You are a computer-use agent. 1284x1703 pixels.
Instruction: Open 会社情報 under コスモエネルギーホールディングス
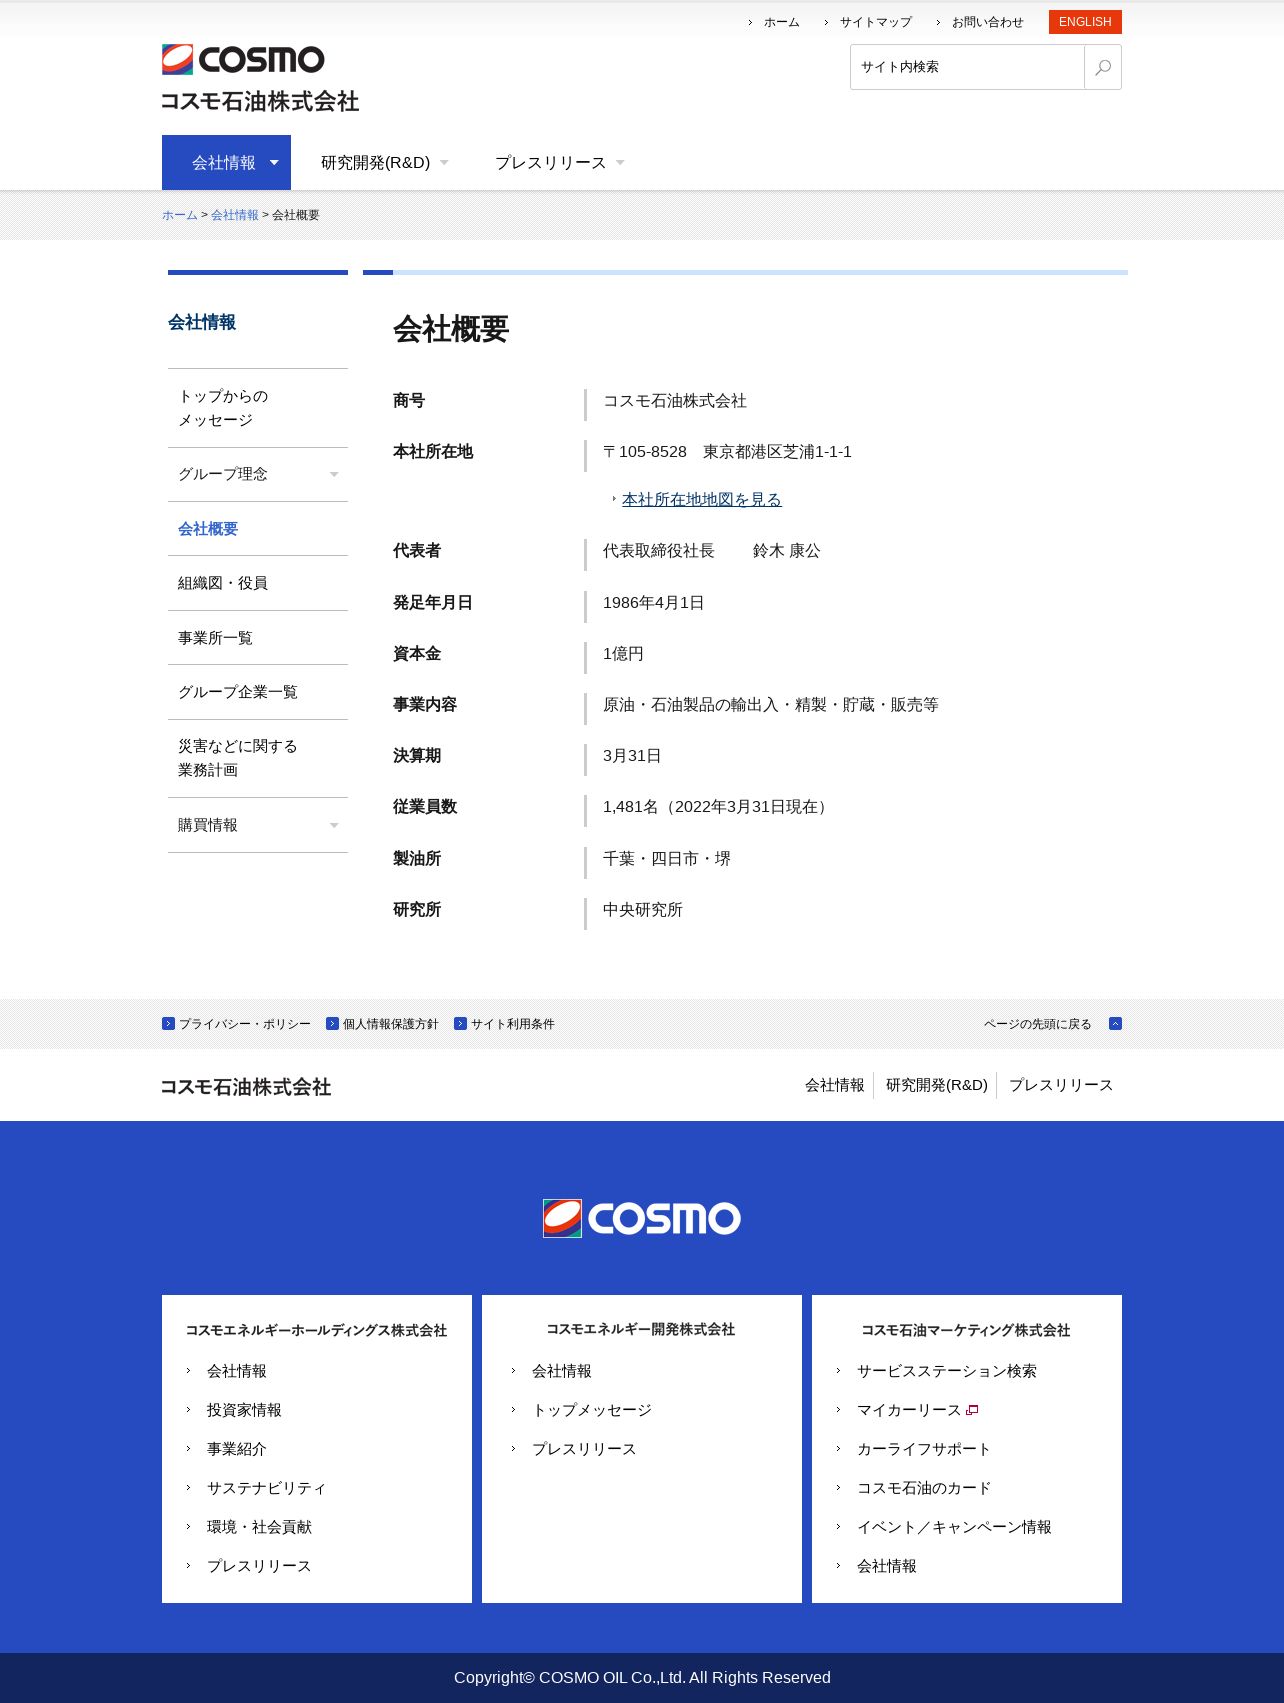point(237,1371)
